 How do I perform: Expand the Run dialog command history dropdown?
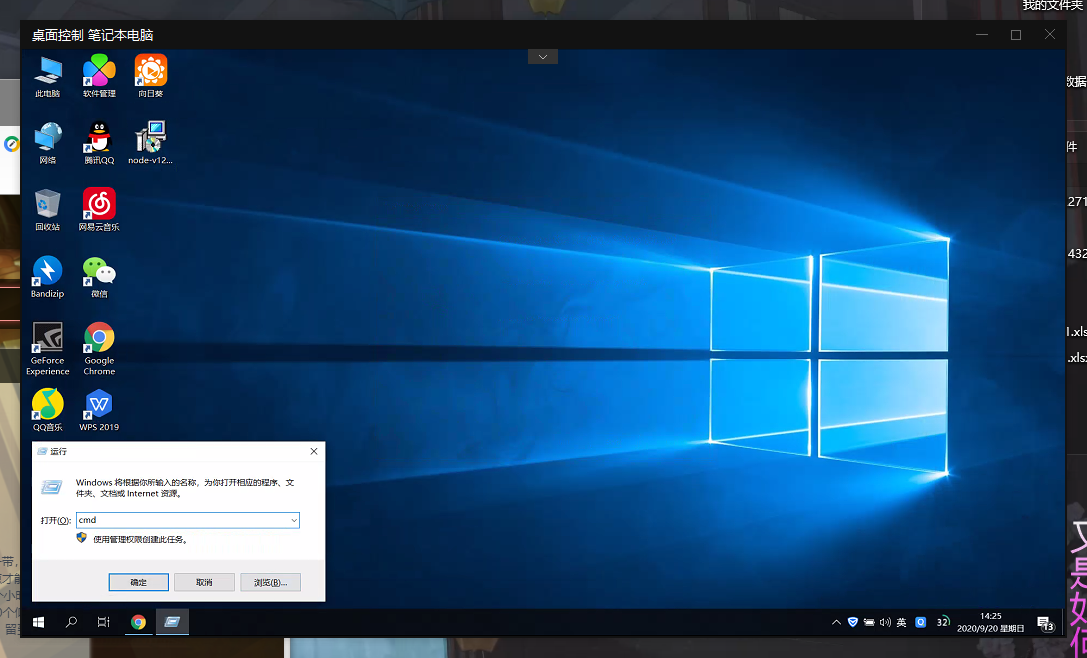click(293, 521)
